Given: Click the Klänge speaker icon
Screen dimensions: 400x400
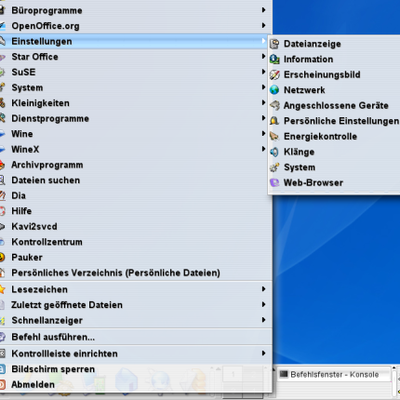Looking at the screenshot, I should coord(275,152).
